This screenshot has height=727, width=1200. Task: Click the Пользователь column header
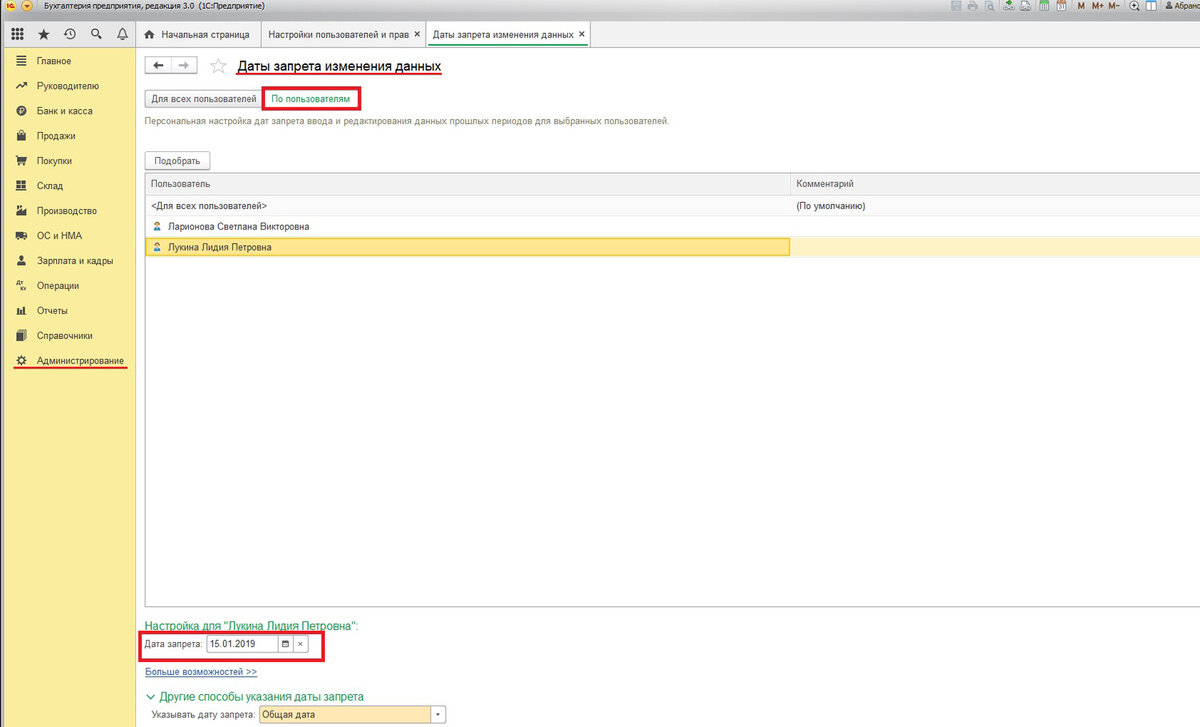468,184
